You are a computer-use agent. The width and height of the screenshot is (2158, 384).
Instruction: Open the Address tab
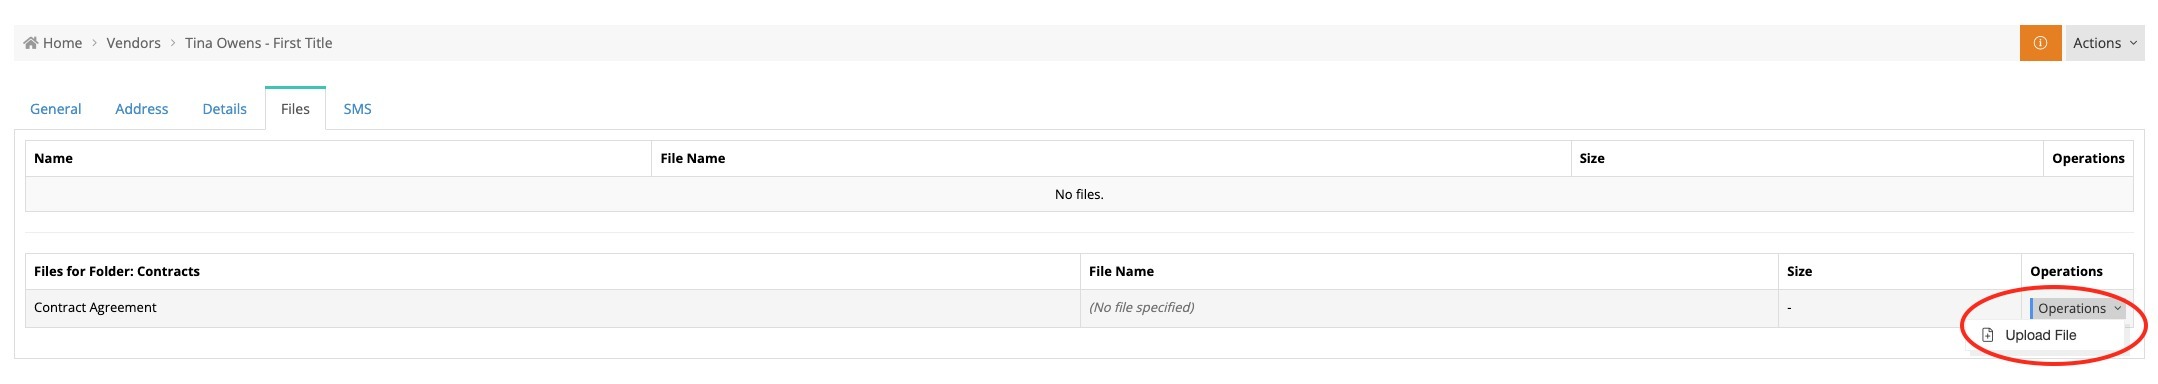(x=142, y=109)
